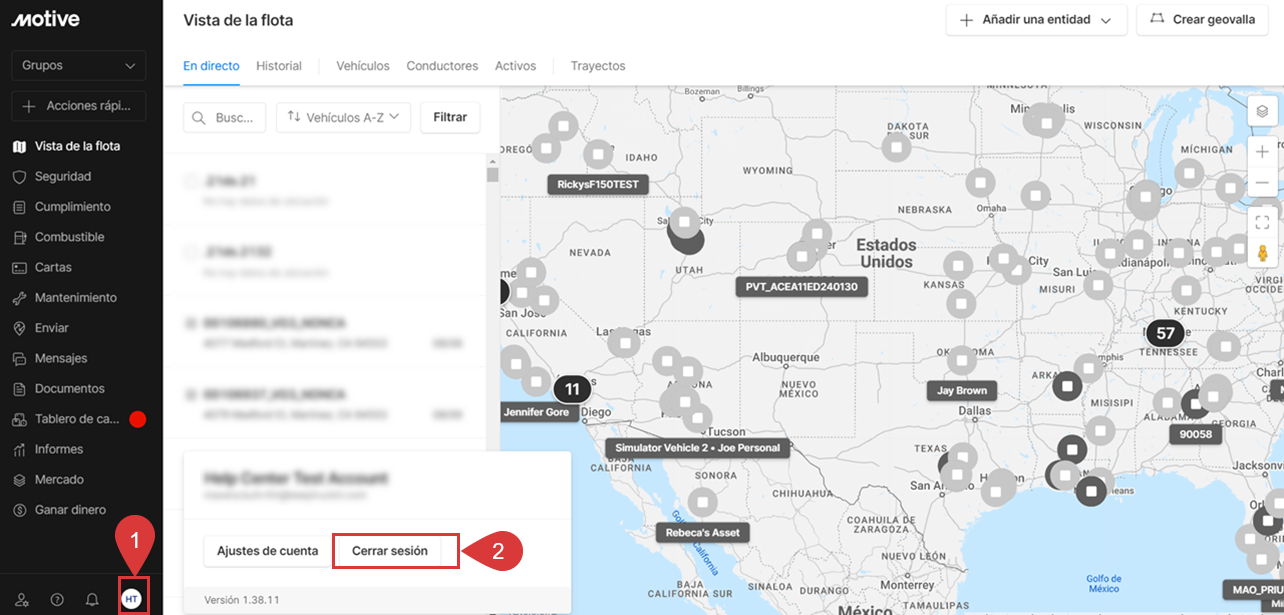Enter fullscreen map view

(1262, 222)
